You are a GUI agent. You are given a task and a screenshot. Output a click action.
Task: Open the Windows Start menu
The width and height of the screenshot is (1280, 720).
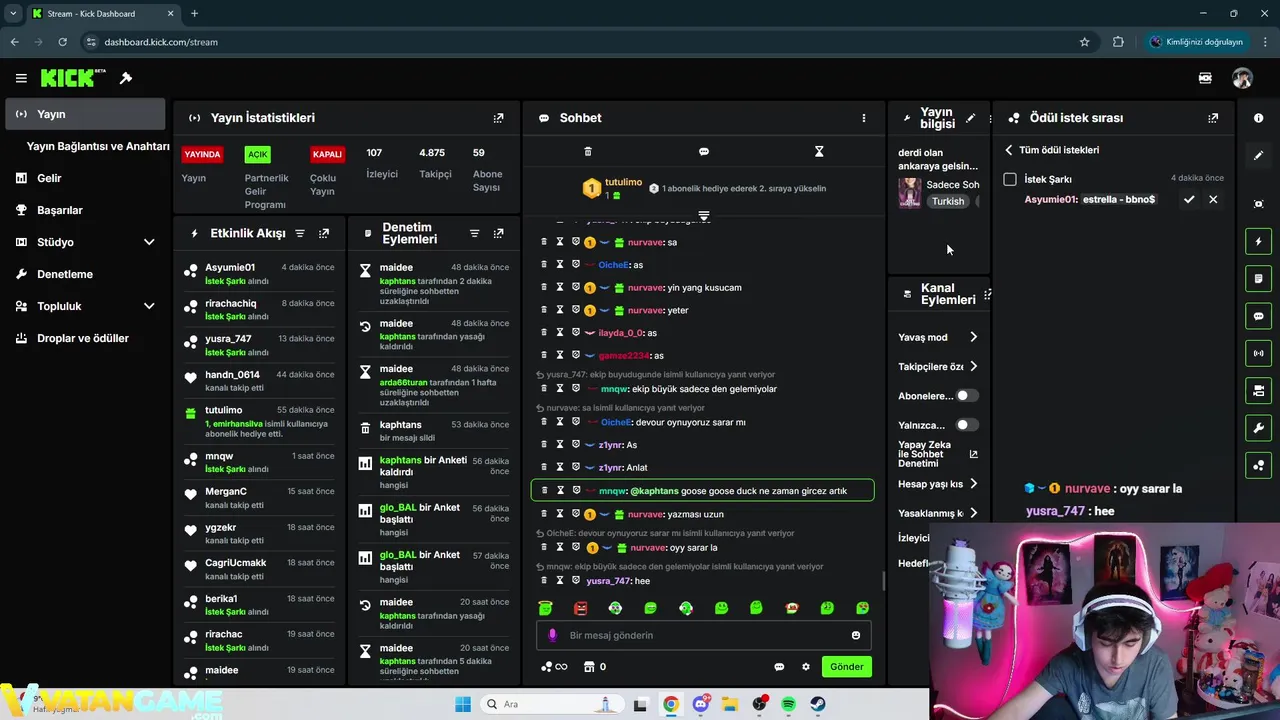point(463,704)
